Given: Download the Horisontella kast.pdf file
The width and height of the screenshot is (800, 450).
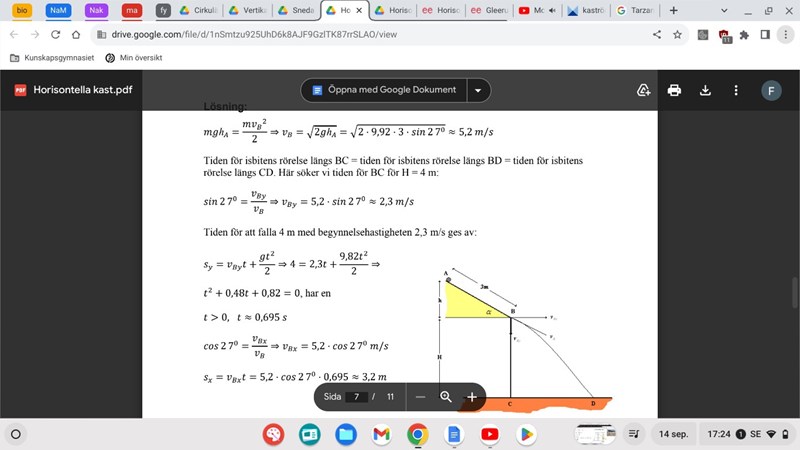Looking at the screenshot, I should coord(705,90).
